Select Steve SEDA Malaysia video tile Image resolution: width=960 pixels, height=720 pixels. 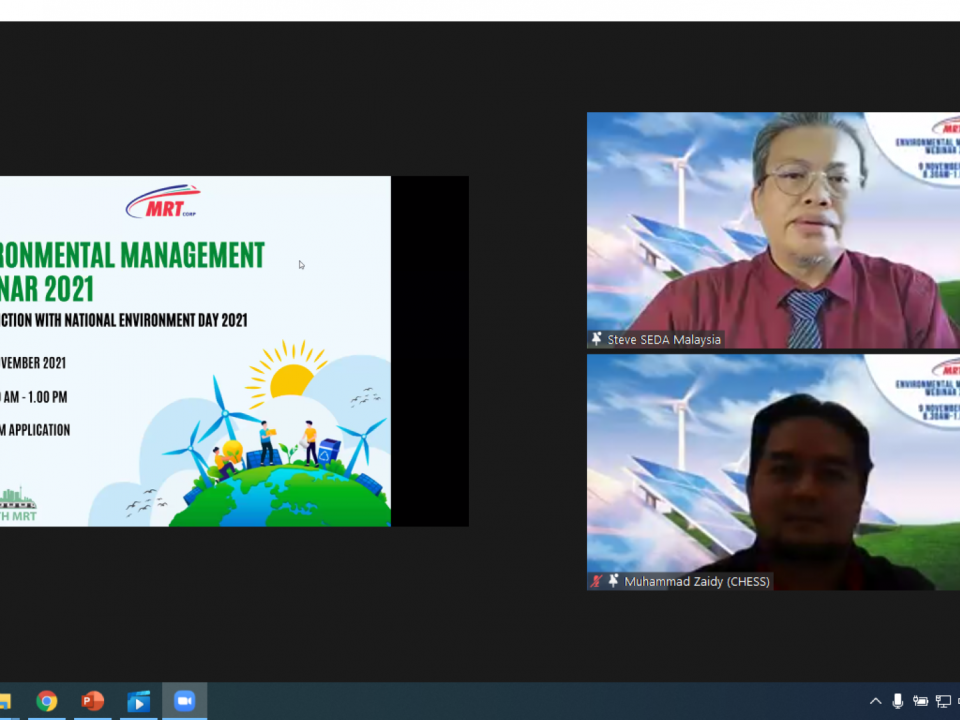point(773,230)
